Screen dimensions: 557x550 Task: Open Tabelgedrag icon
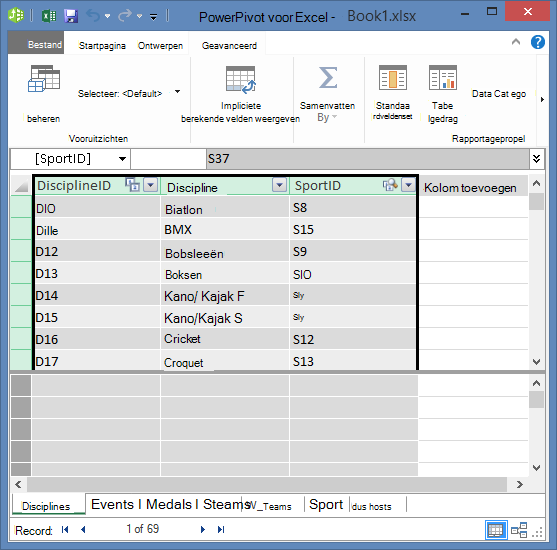pos(443,77)
